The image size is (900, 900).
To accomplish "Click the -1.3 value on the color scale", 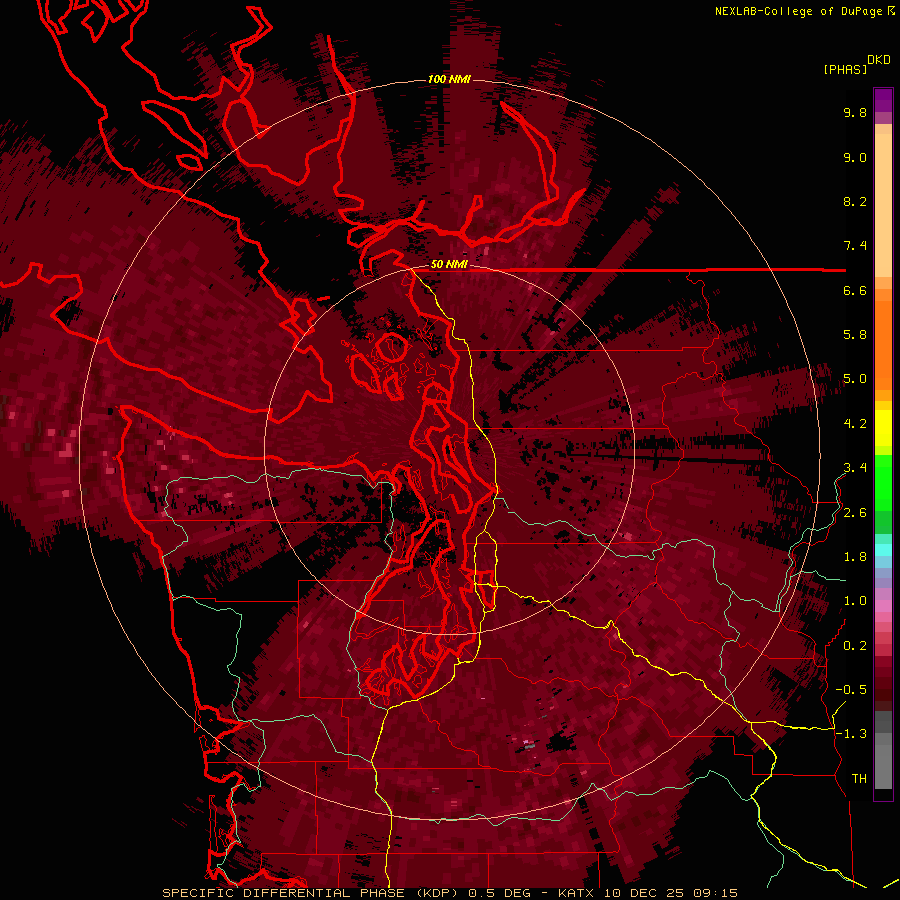I will coord(851,734).
